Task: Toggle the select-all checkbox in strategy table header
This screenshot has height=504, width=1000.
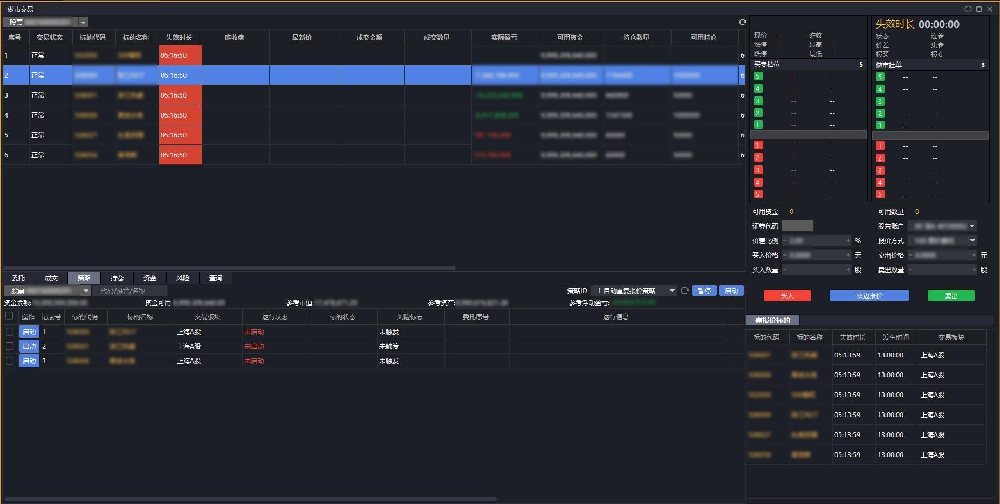Action: (10, 316)
